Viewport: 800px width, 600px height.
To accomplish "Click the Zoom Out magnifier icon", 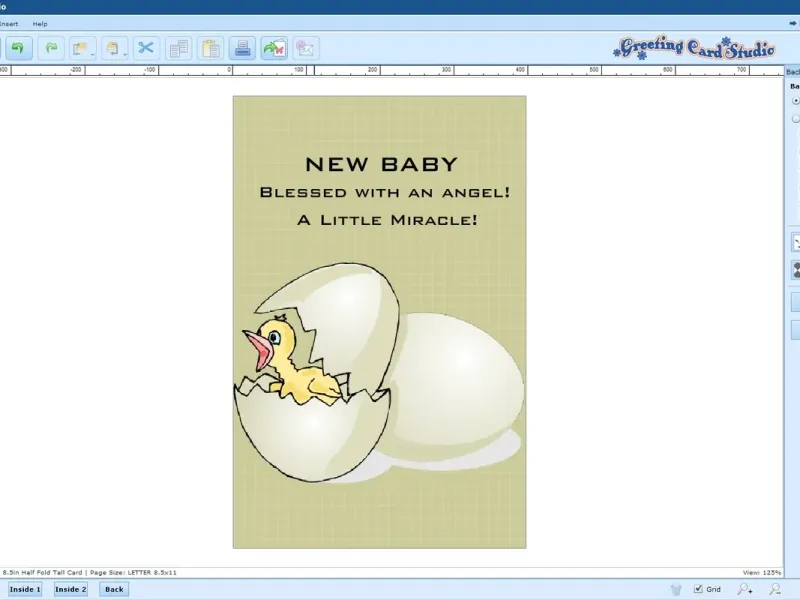I will 776,589.
